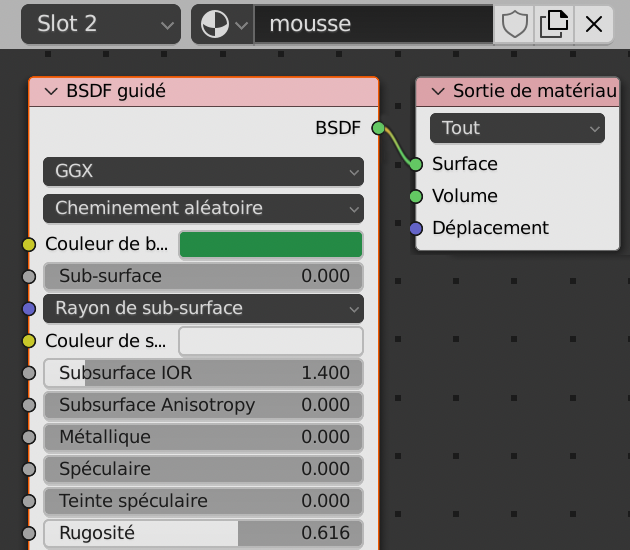Click the Volume input socket

[x=416, y=196]
